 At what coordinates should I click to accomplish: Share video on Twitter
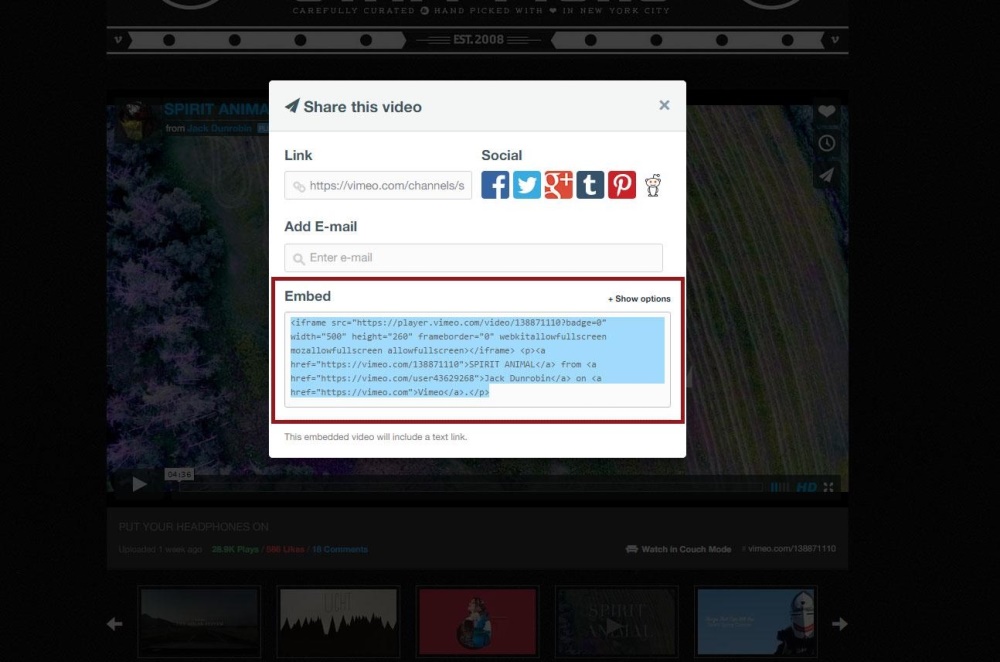point(527,185)
